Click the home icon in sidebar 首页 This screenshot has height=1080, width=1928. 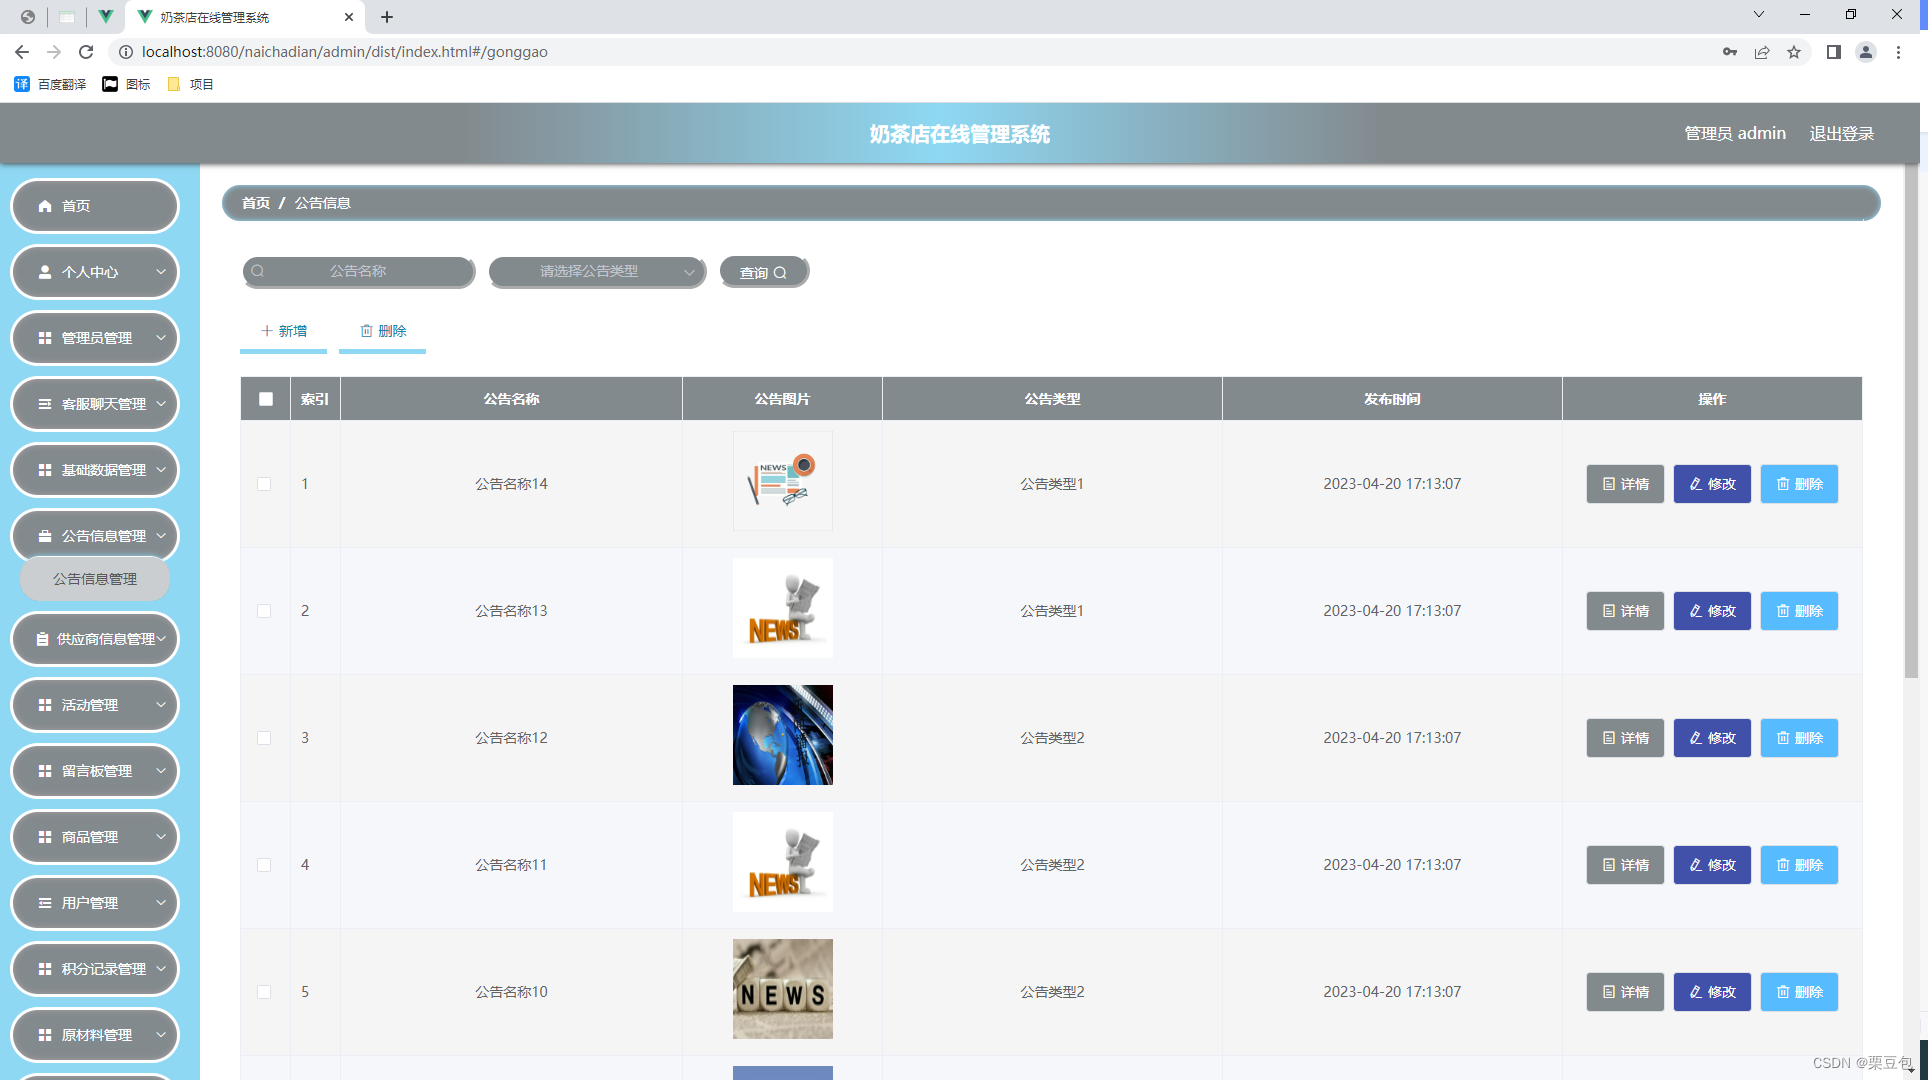coord(45,206)
